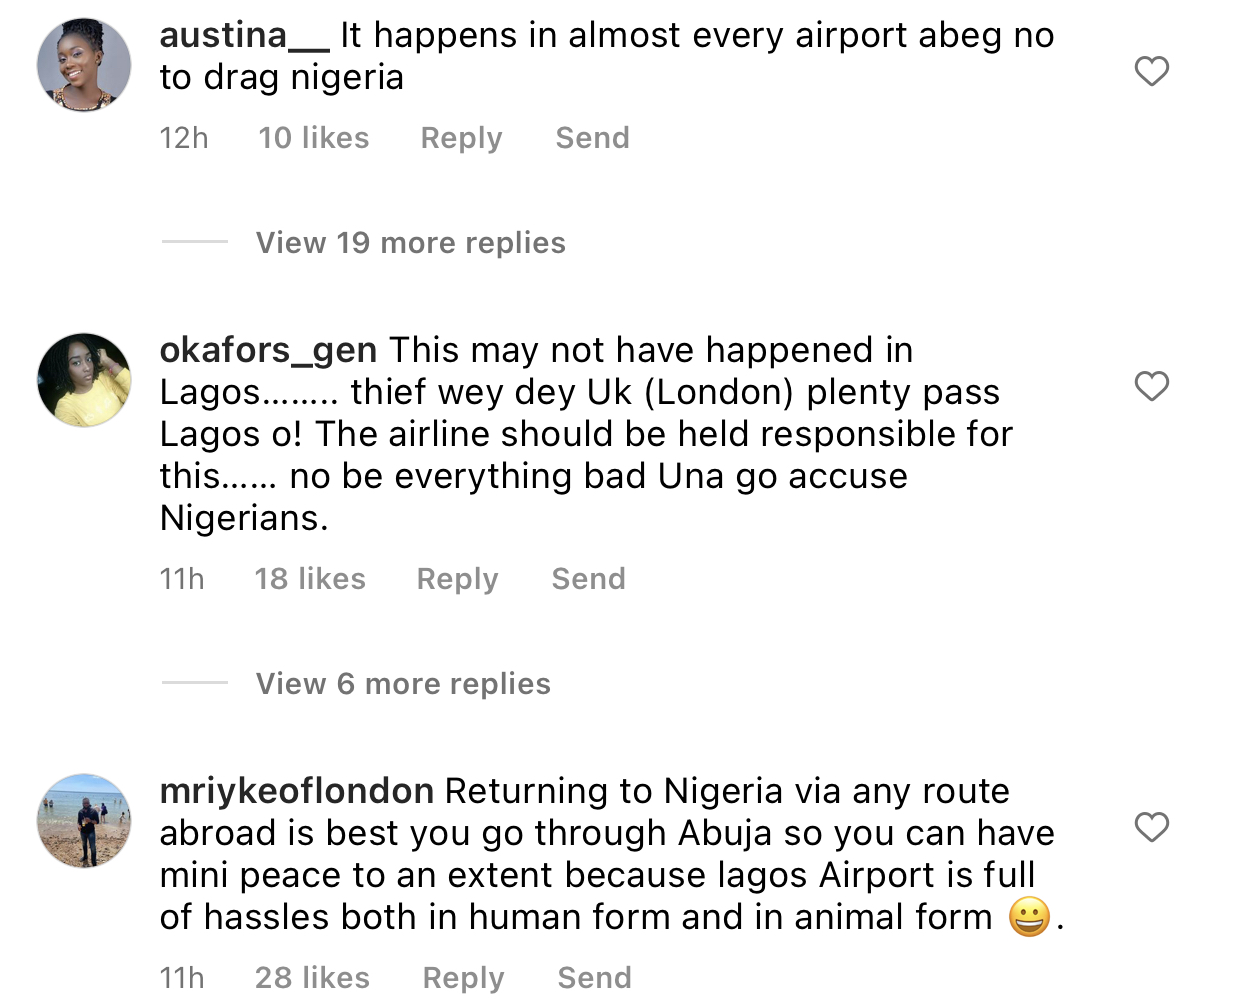1242x999 pixels.
Task: Open mriykeoflondon's beach profile photo
Action: click(x=84, y=820)
